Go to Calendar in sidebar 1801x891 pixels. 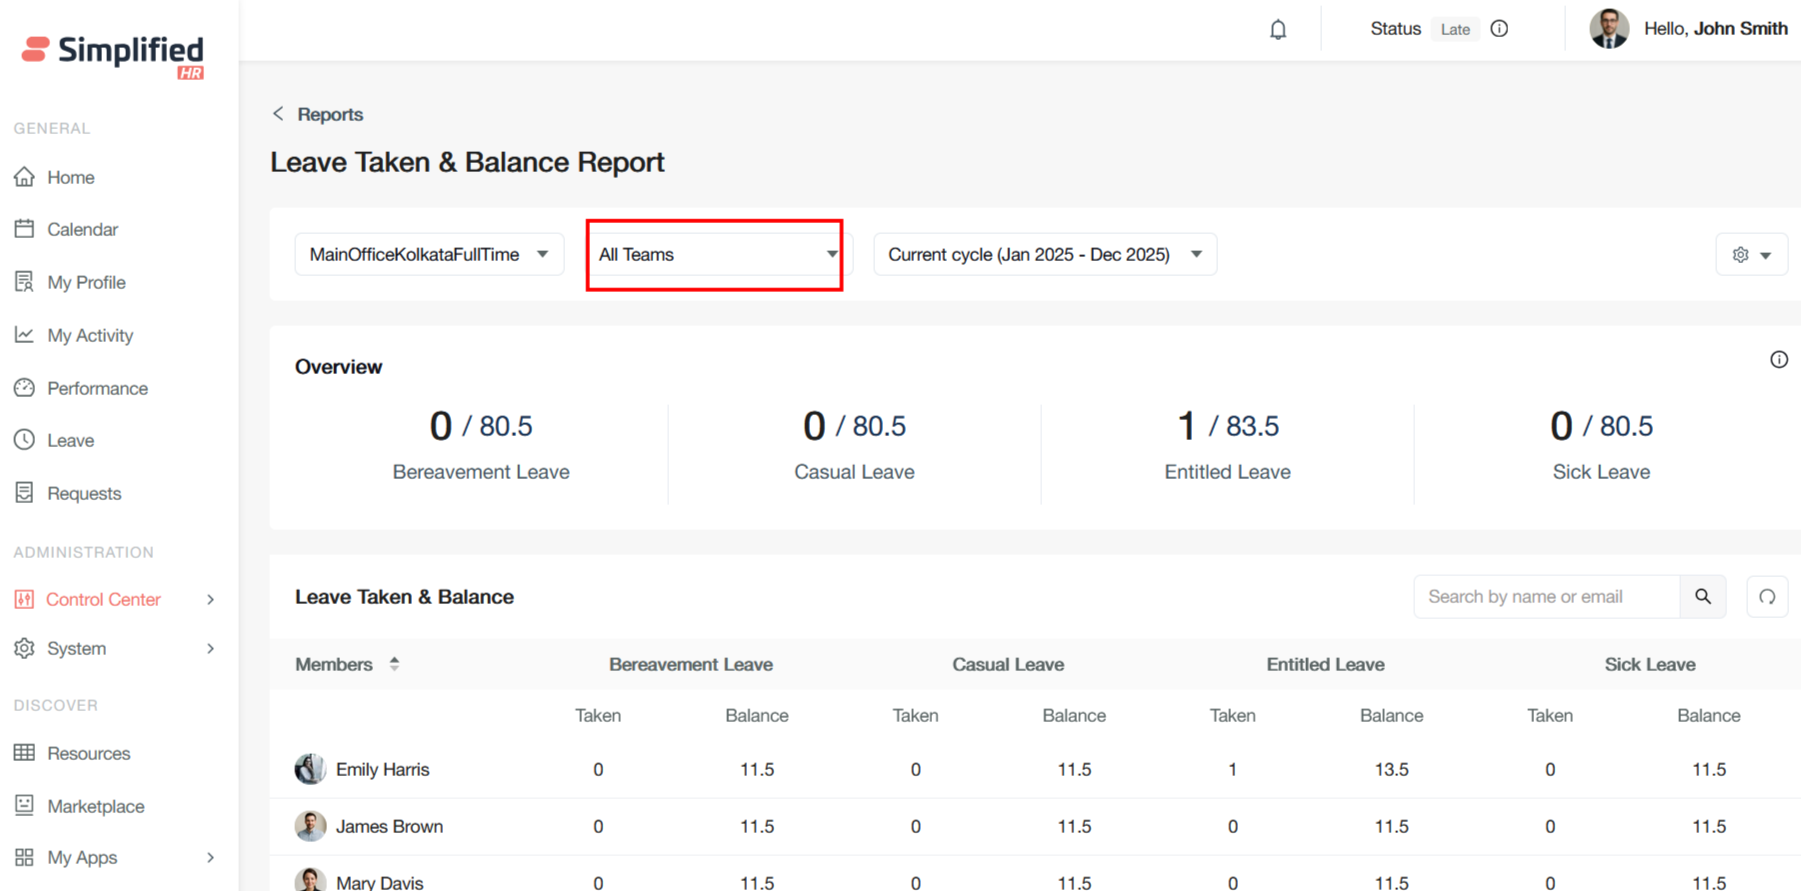coord(82,229)
